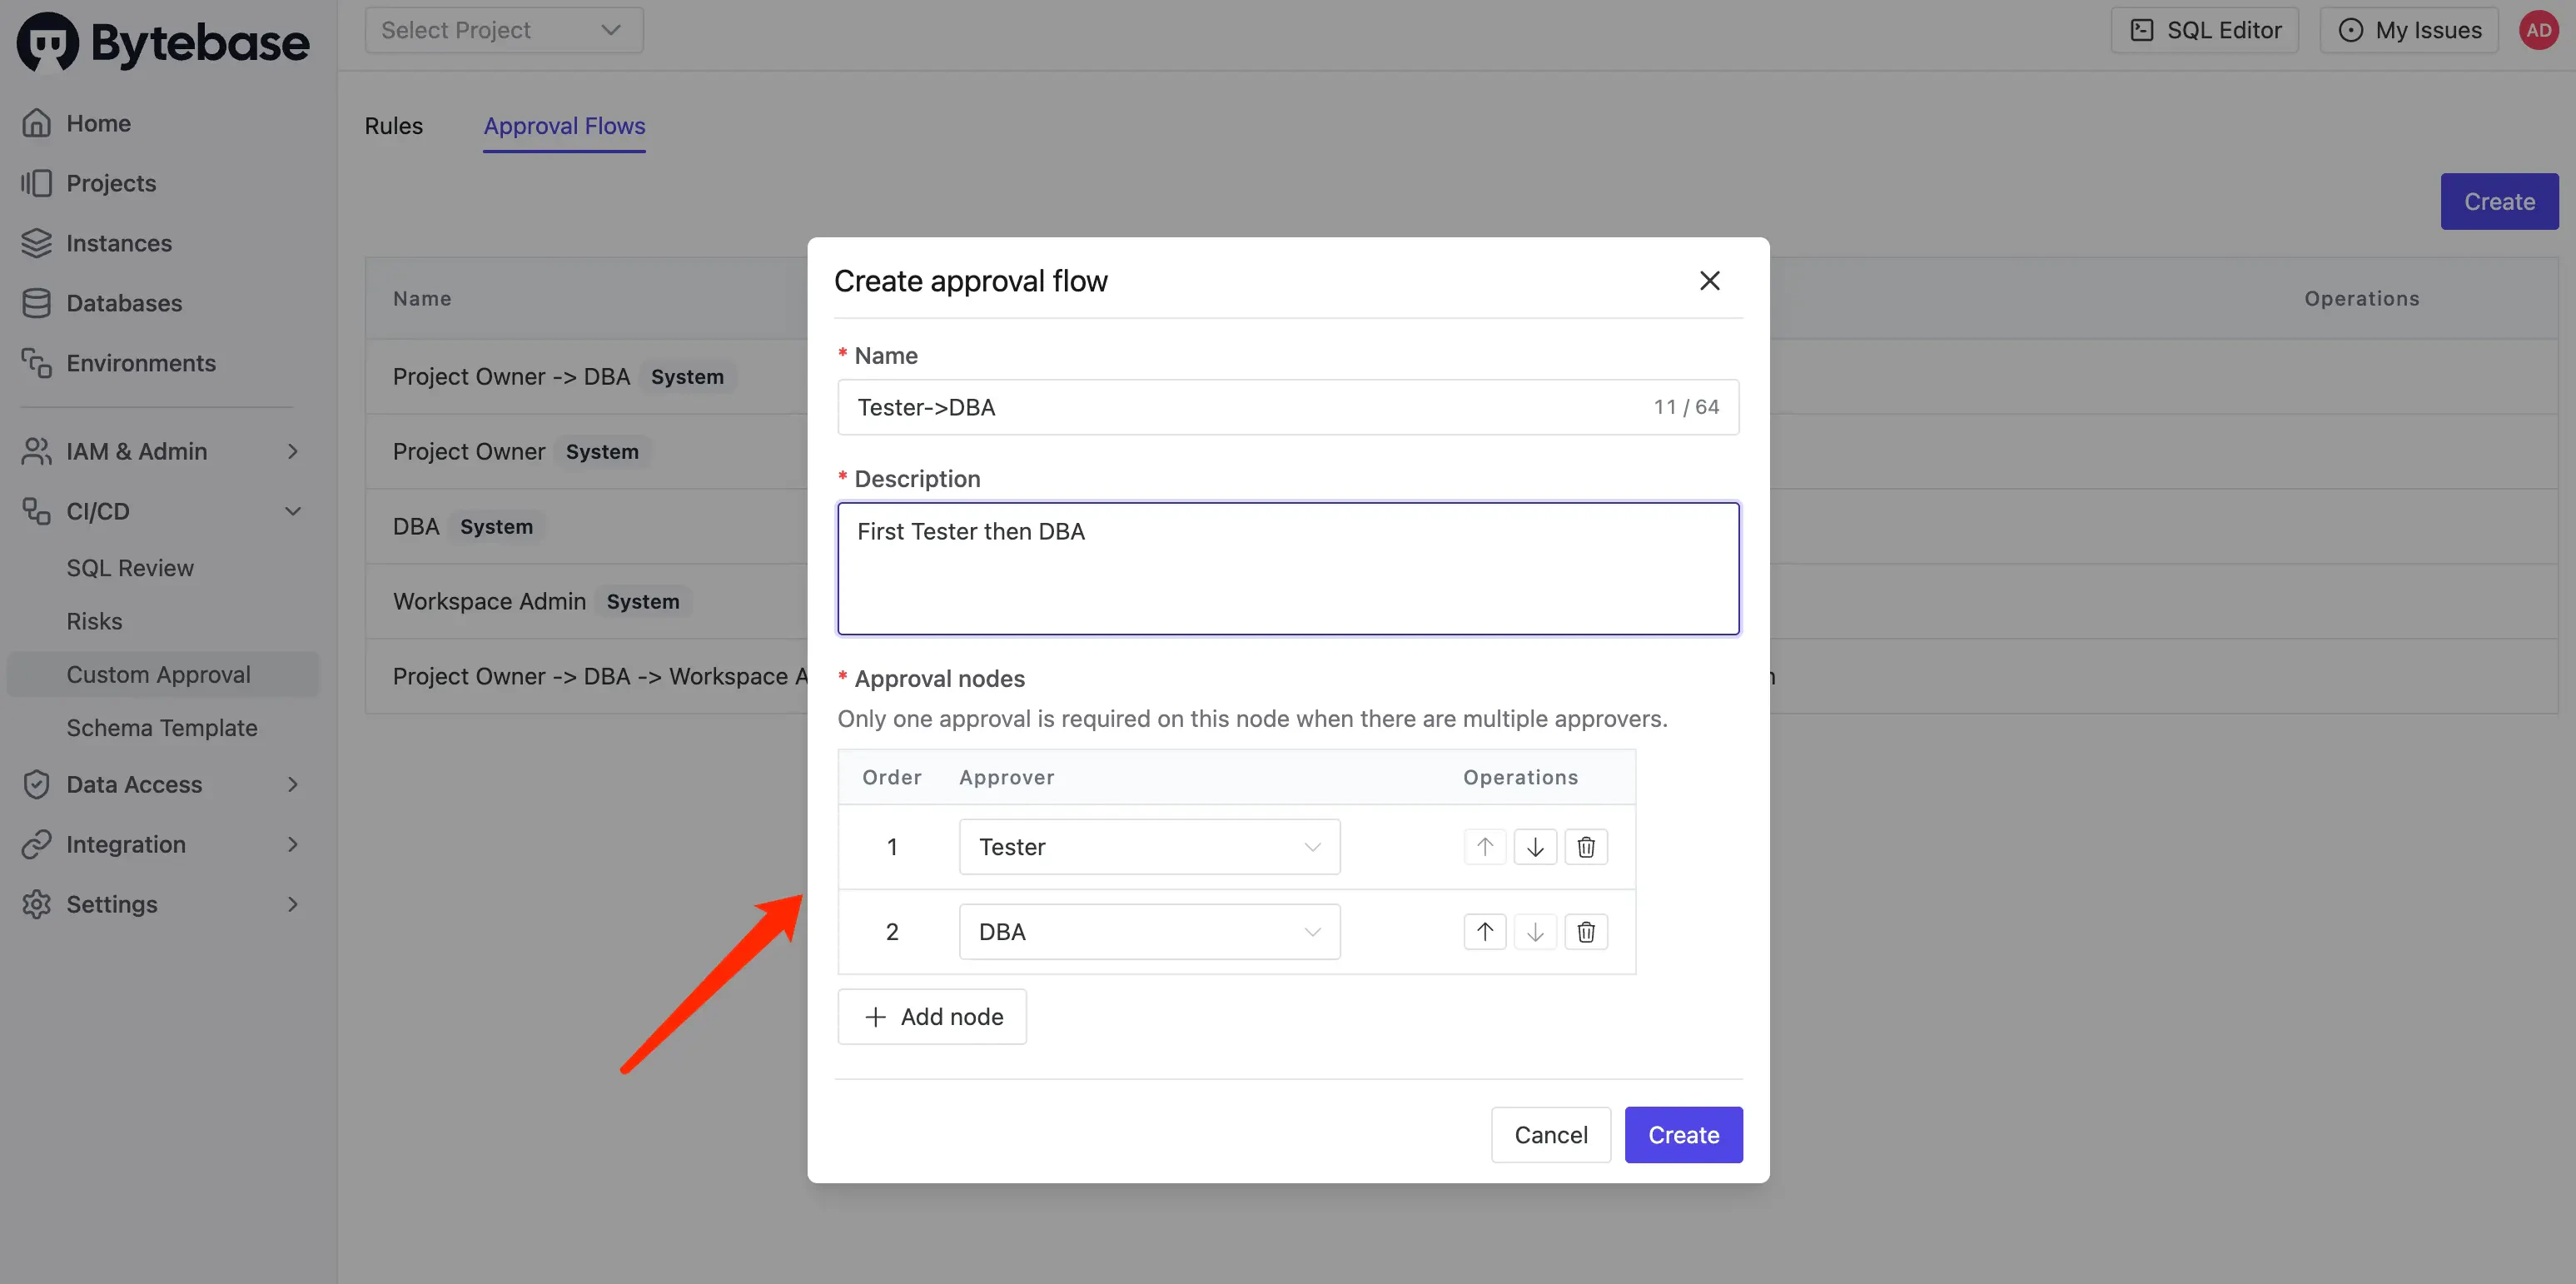Open the Select Project dropdown
Screen dimensions: 2576x1284
[x=503, y=30]
